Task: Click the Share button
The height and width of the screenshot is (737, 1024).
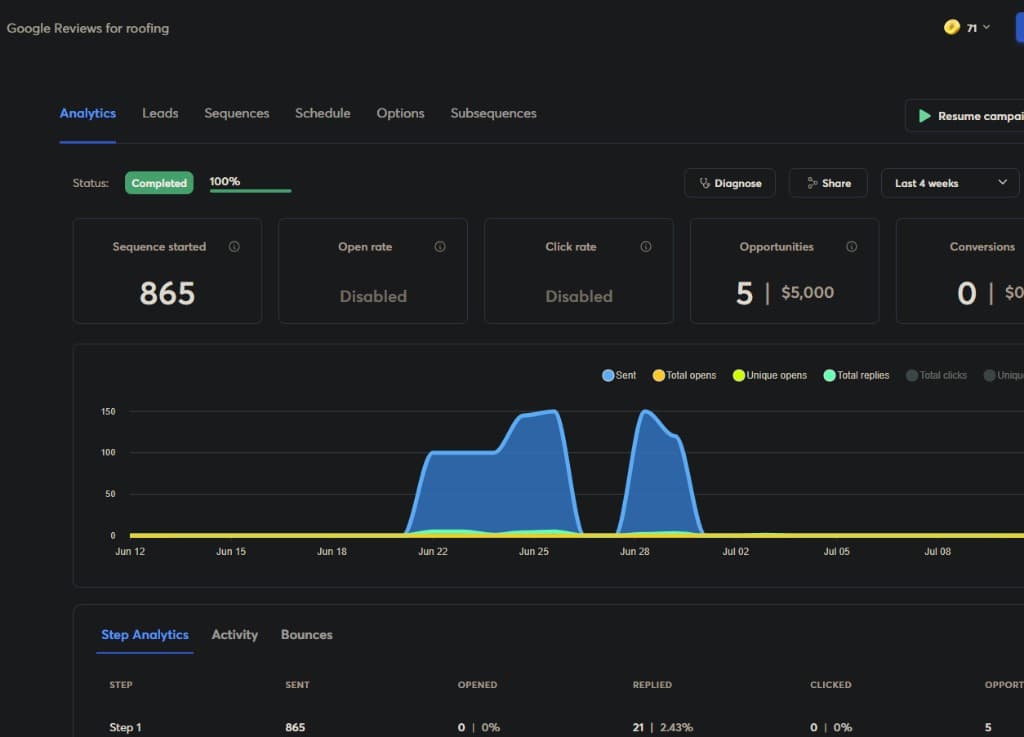Action: point(828,183)
